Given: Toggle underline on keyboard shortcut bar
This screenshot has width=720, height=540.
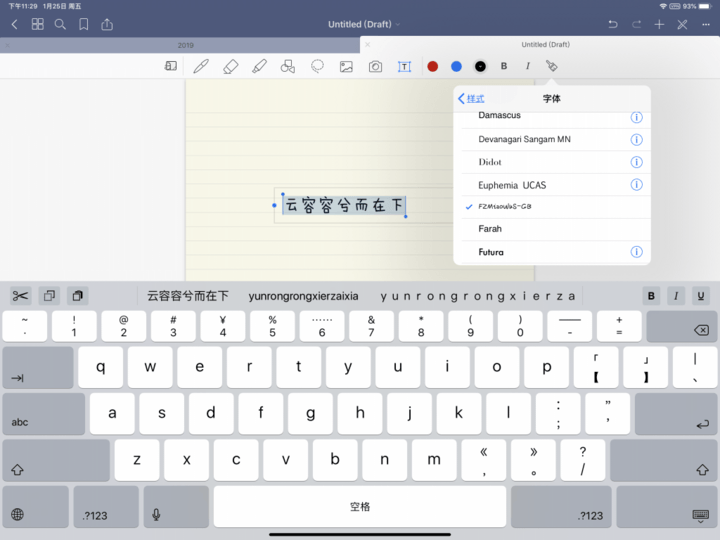Looking at the screenshot, I should coord(701,296).
